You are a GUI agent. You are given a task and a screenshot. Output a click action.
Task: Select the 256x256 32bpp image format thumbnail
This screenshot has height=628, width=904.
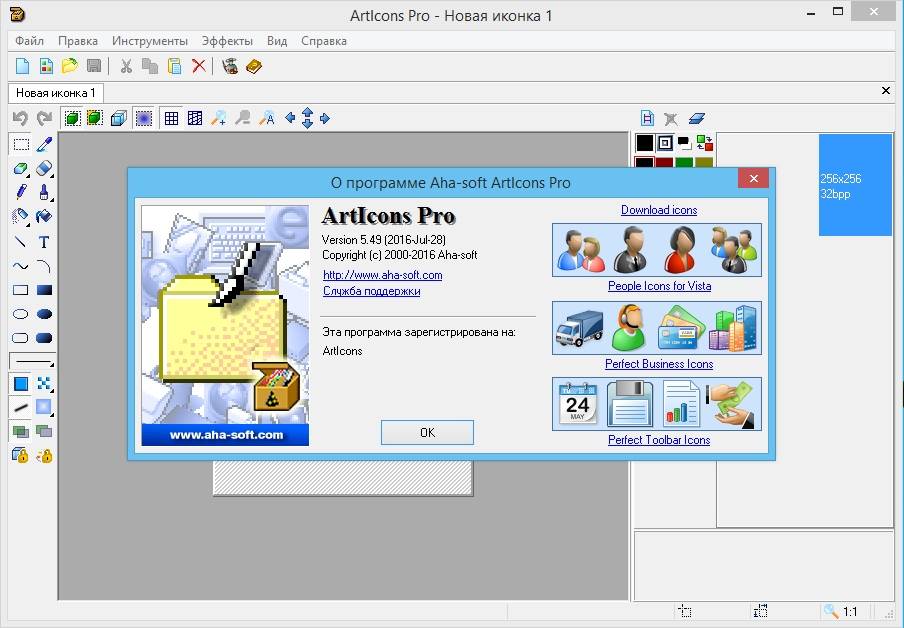856,185
